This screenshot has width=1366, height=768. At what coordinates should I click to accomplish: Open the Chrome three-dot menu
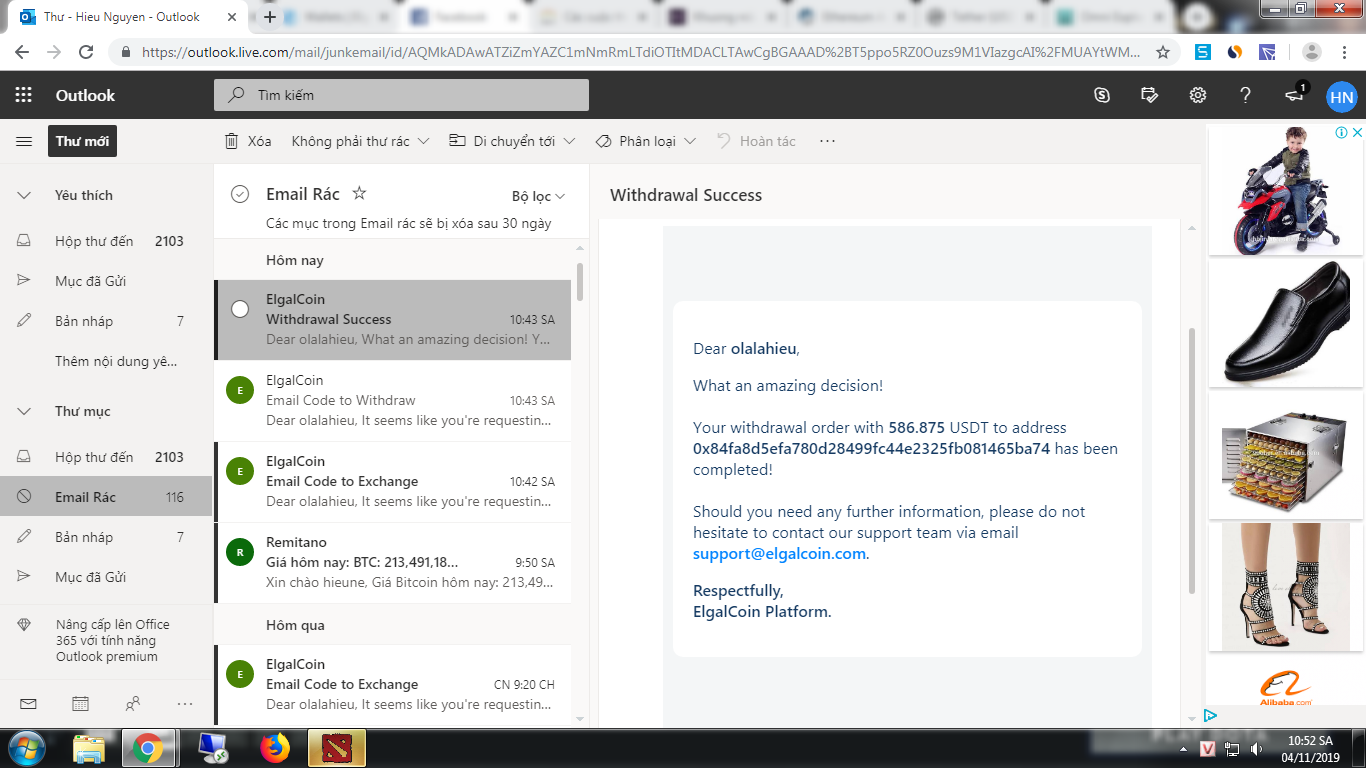click(1345, 52)
